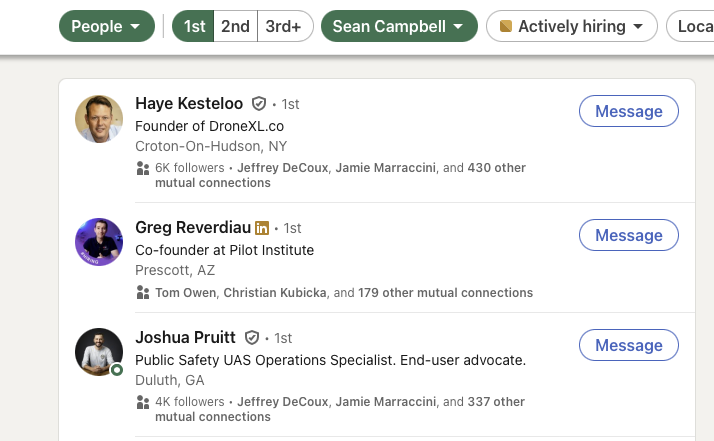The height and width of the screenshot is (441, 714).
Task: Click the '430 other mutual connections' text
Action: point(341,175)
